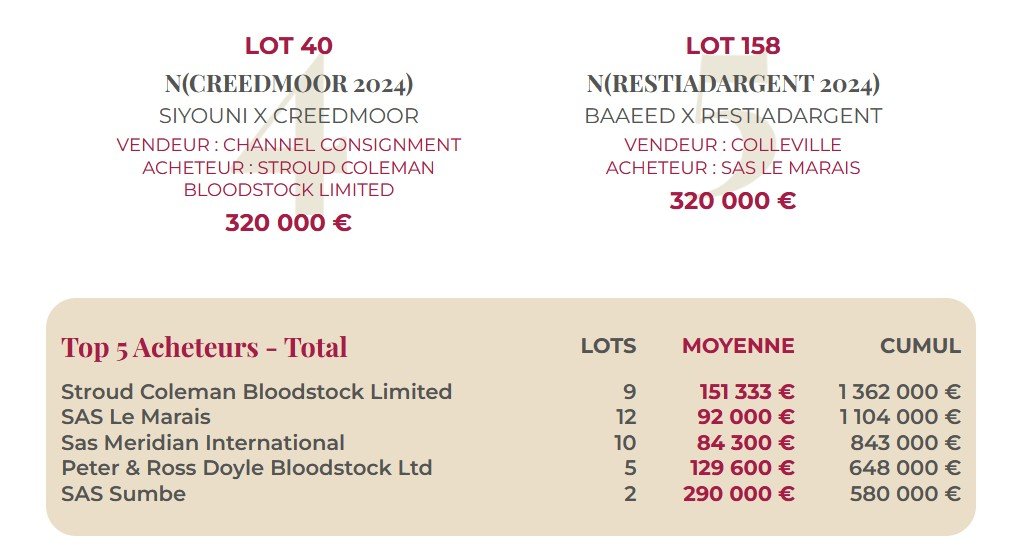The width and height of the screenshot is (1026, 547).
Task: Click the LOTS column header
Action: tap(608, 346)
